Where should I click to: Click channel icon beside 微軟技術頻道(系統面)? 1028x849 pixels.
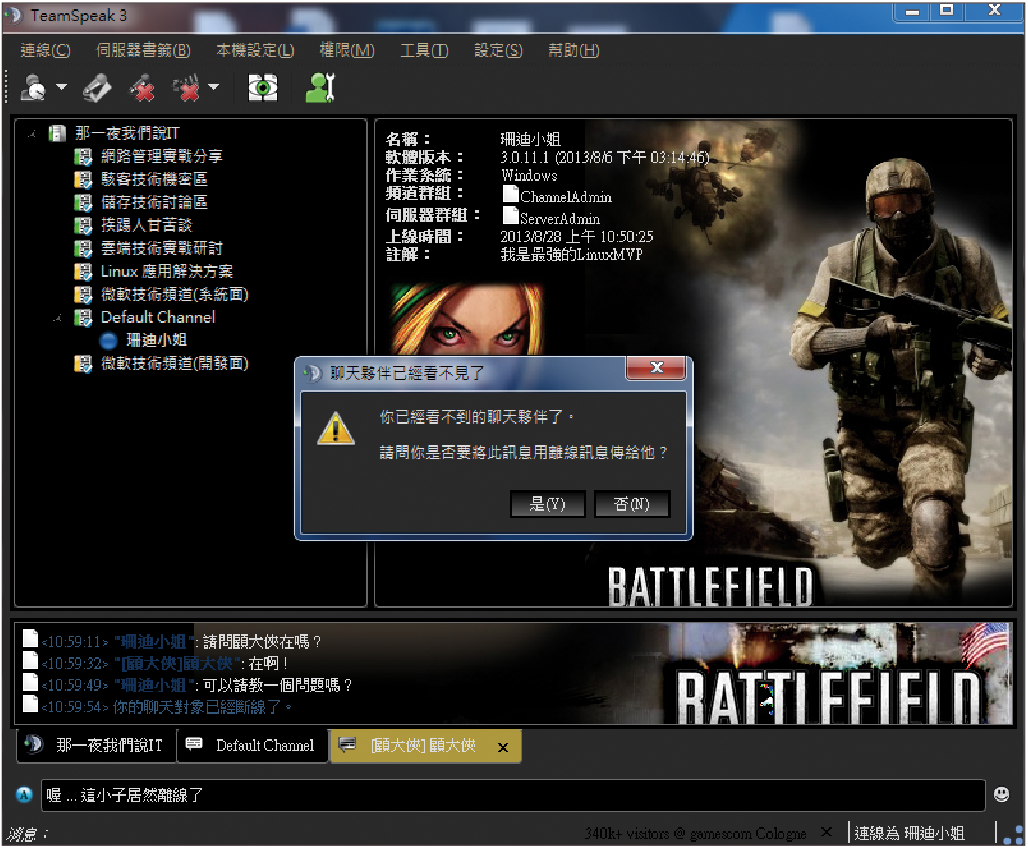(83, 294)
